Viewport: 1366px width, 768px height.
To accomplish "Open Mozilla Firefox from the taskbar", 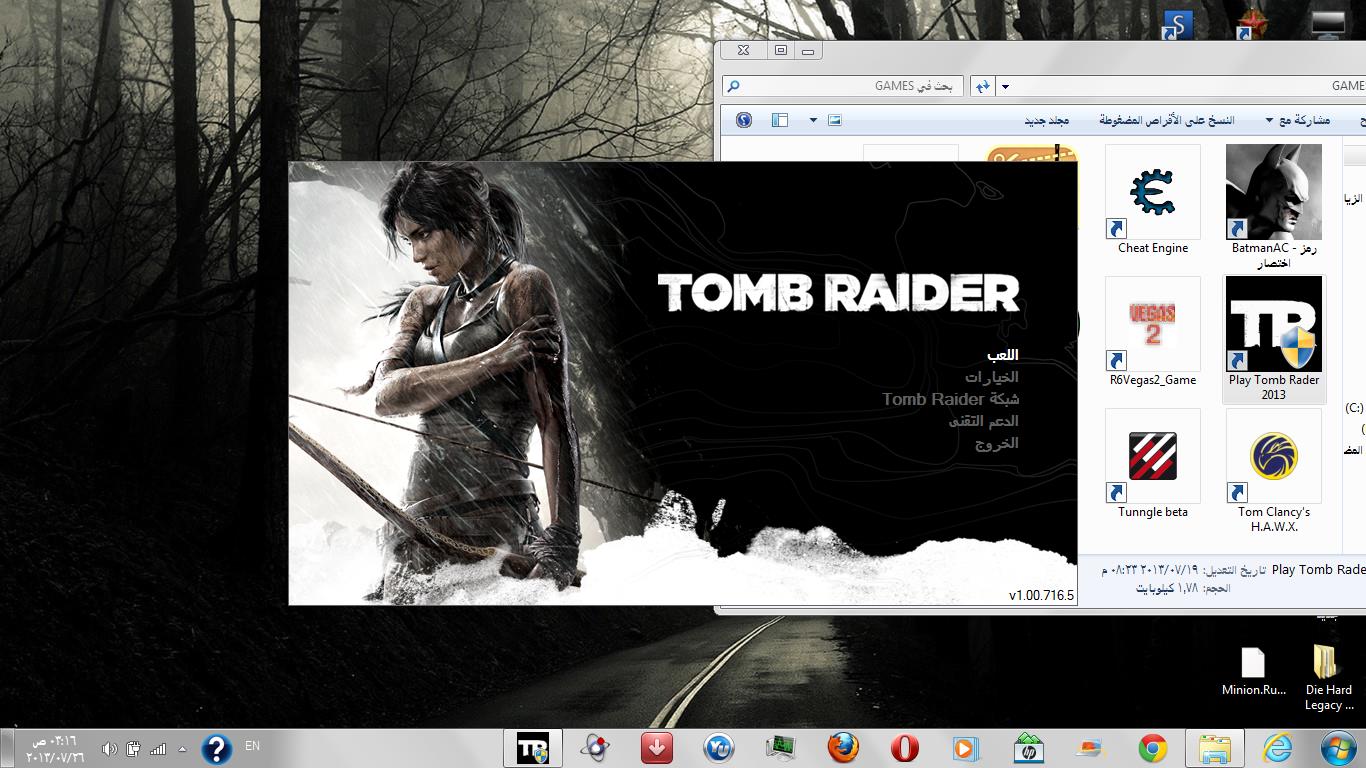I will 842,748.
